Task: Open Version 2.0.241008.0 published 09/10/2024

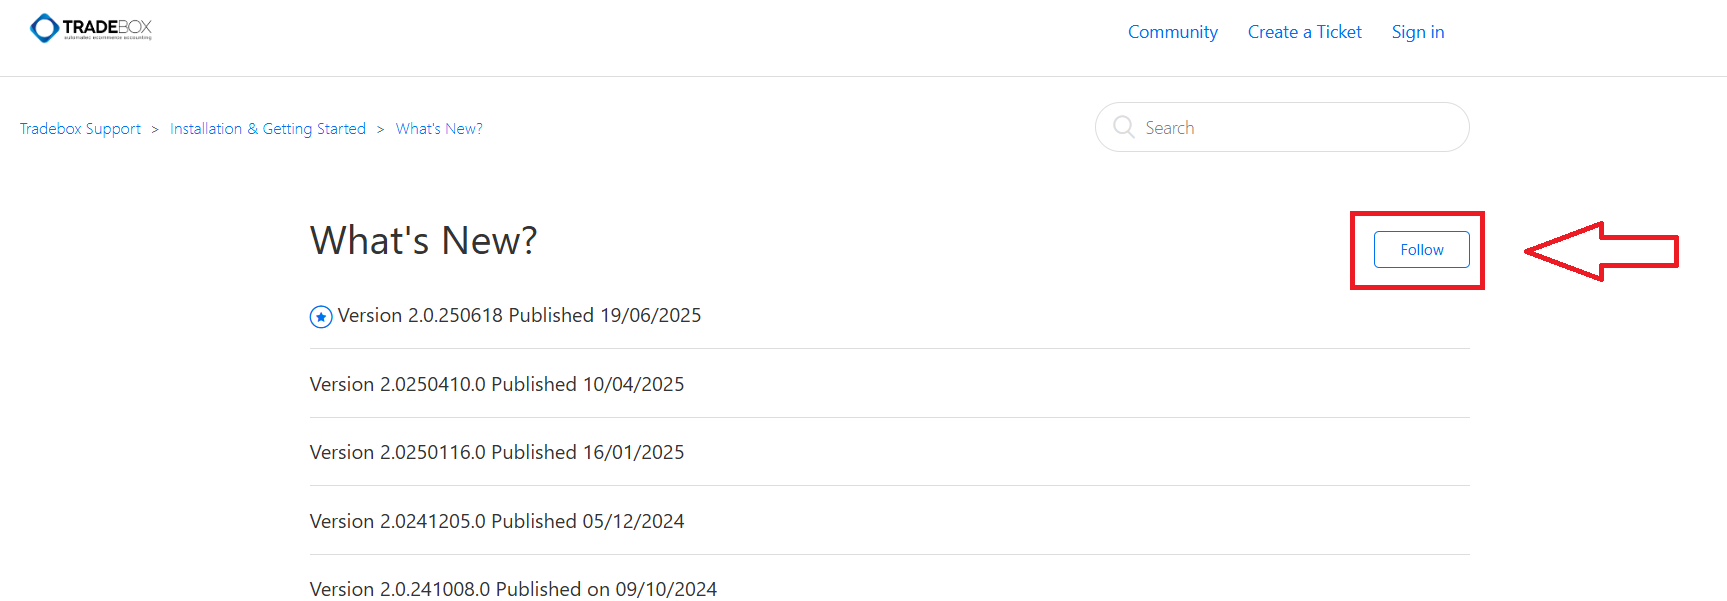Action: [x=513, y=589]
